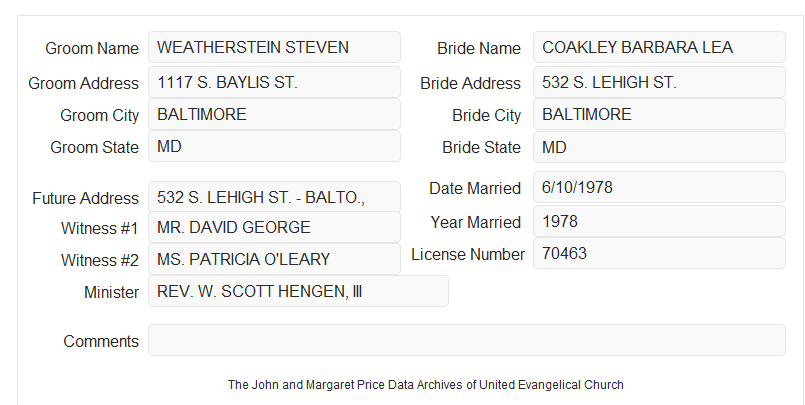
Task: Click the License Number label
Action: [x=468, y=255]
